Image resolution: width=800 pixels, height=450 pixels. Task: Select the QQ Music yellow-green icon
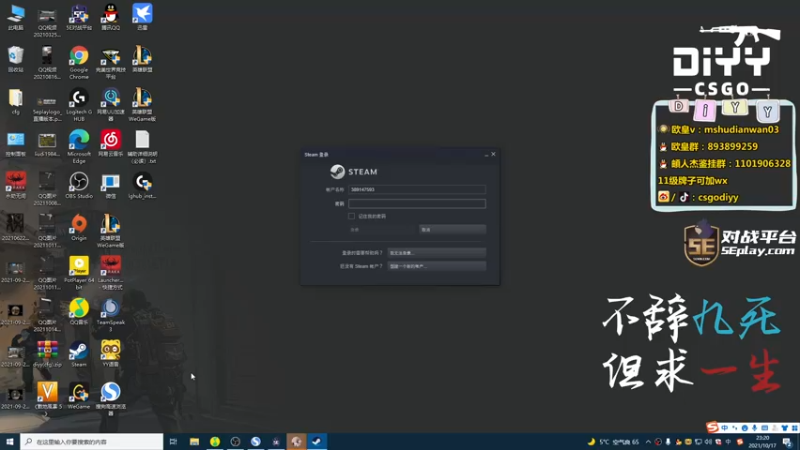pyautogui.click(x=79, y=312)
